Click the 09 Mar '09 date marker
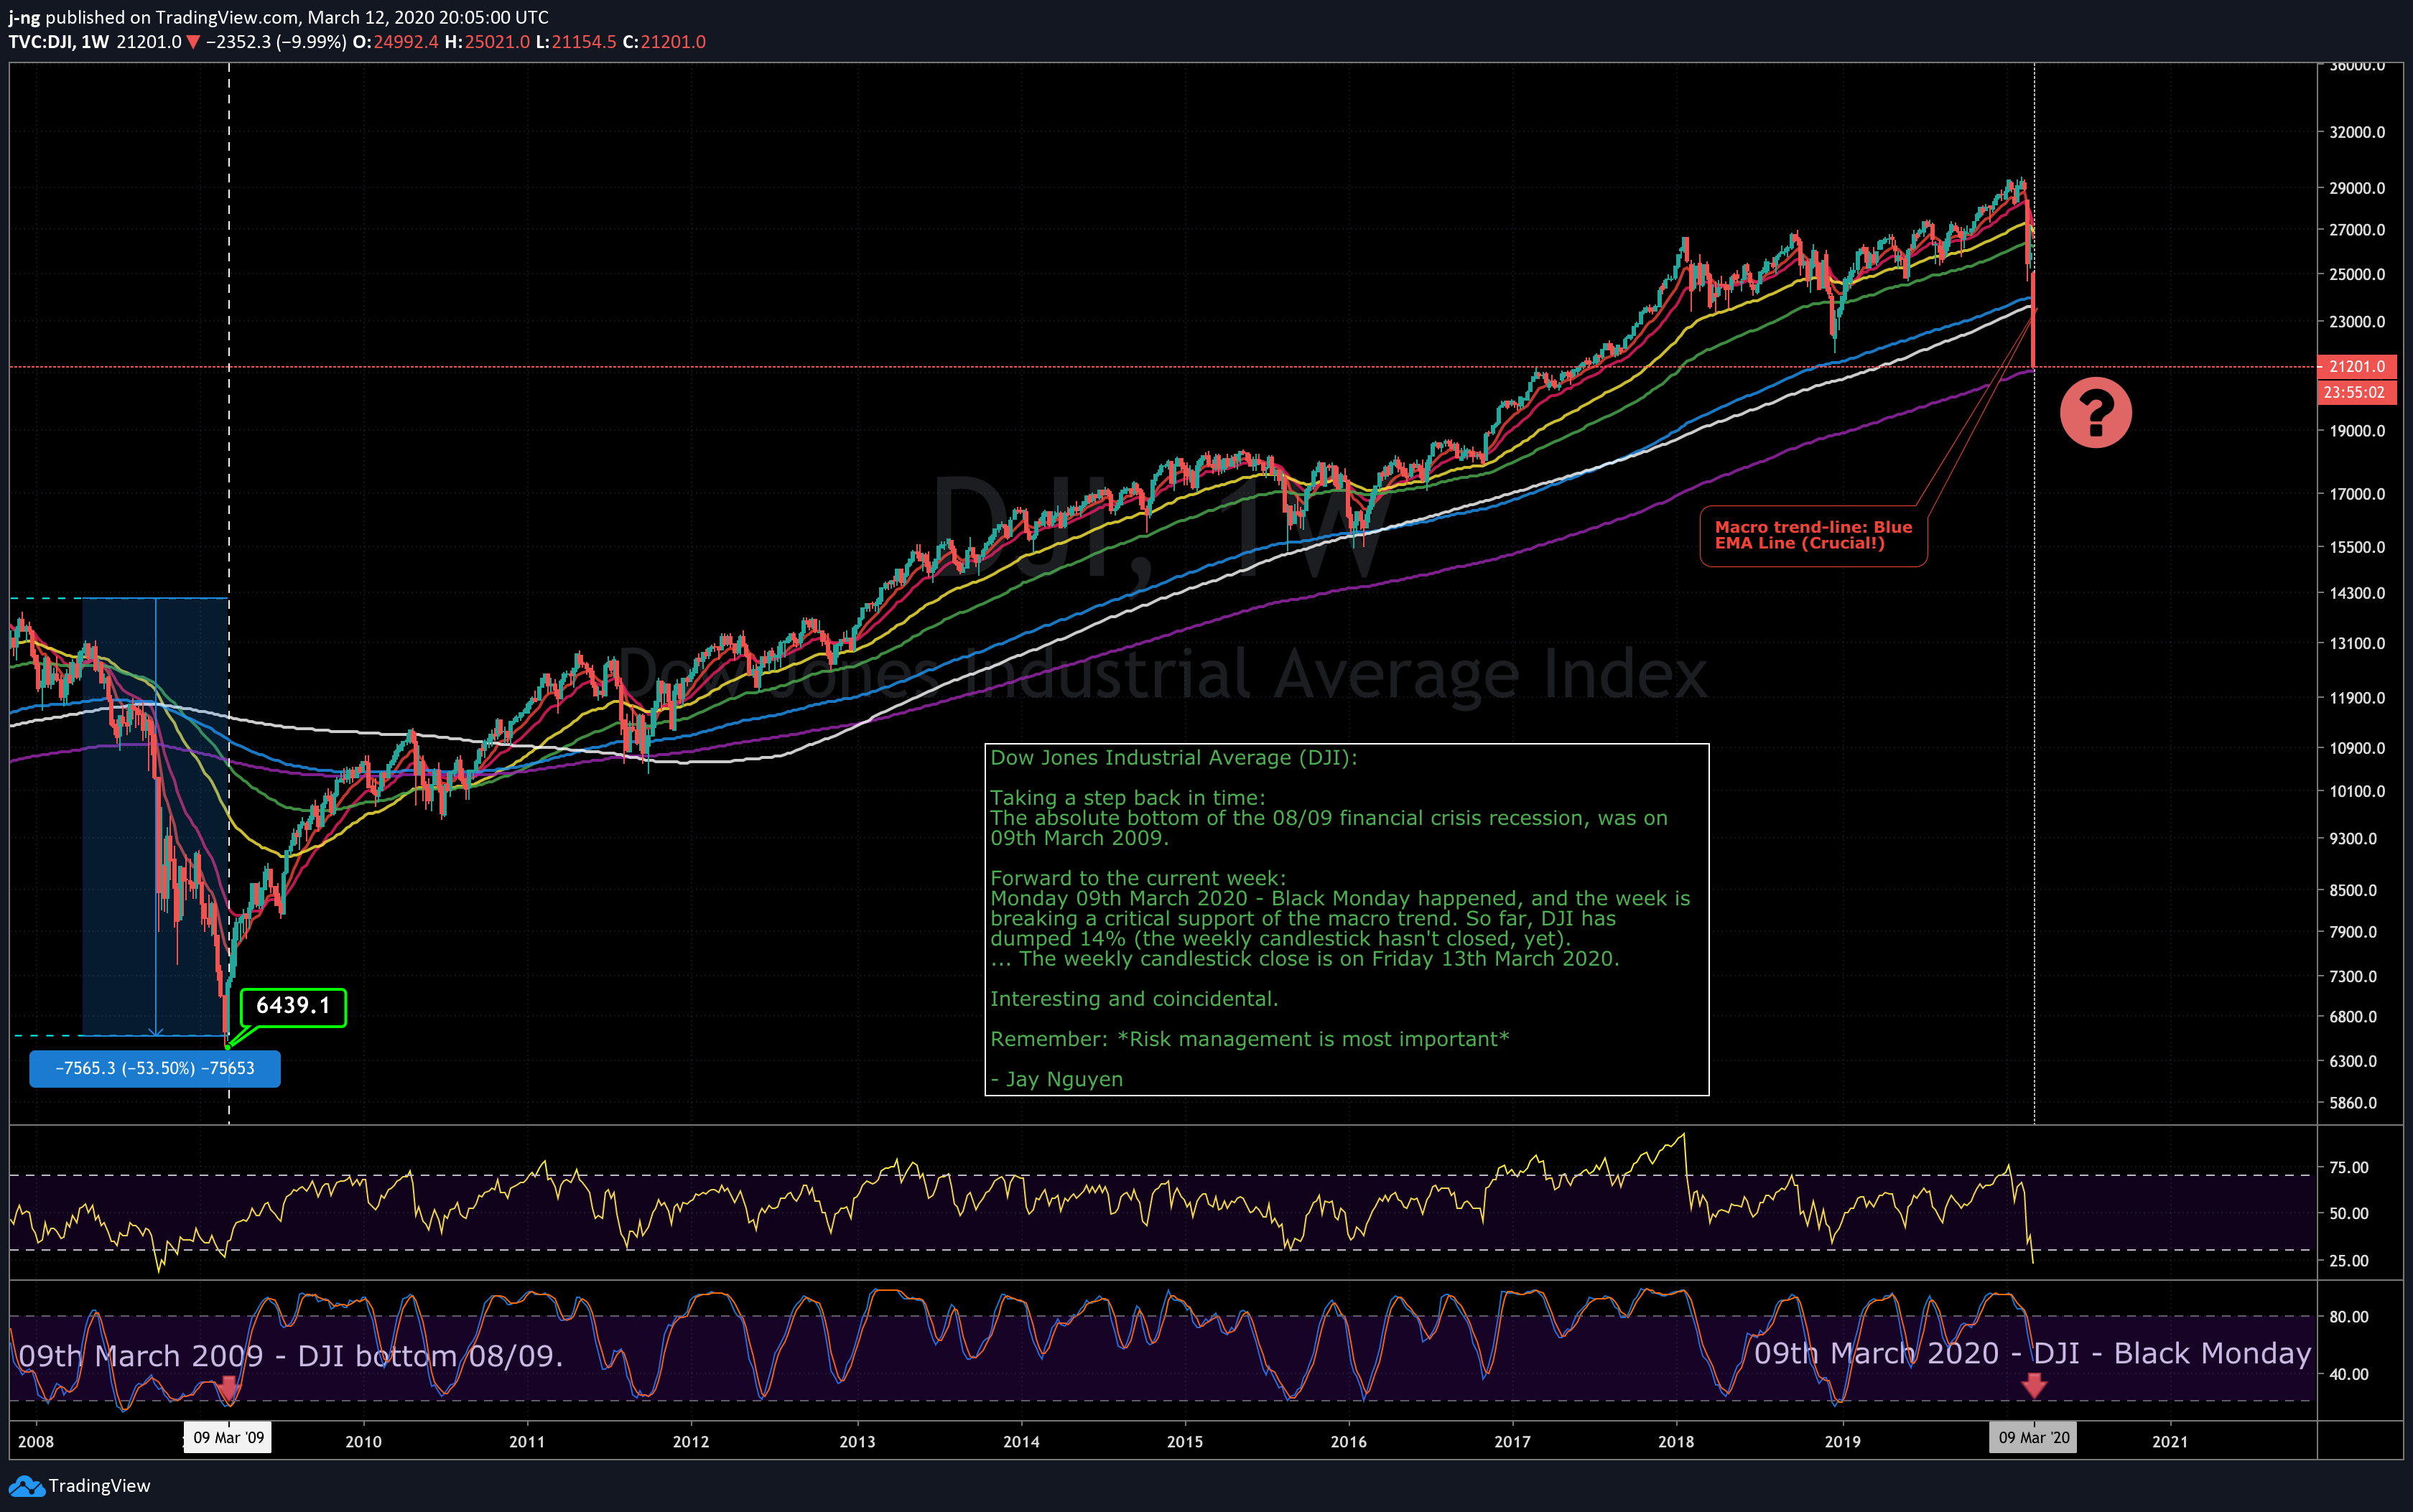 click(228, 1438)
